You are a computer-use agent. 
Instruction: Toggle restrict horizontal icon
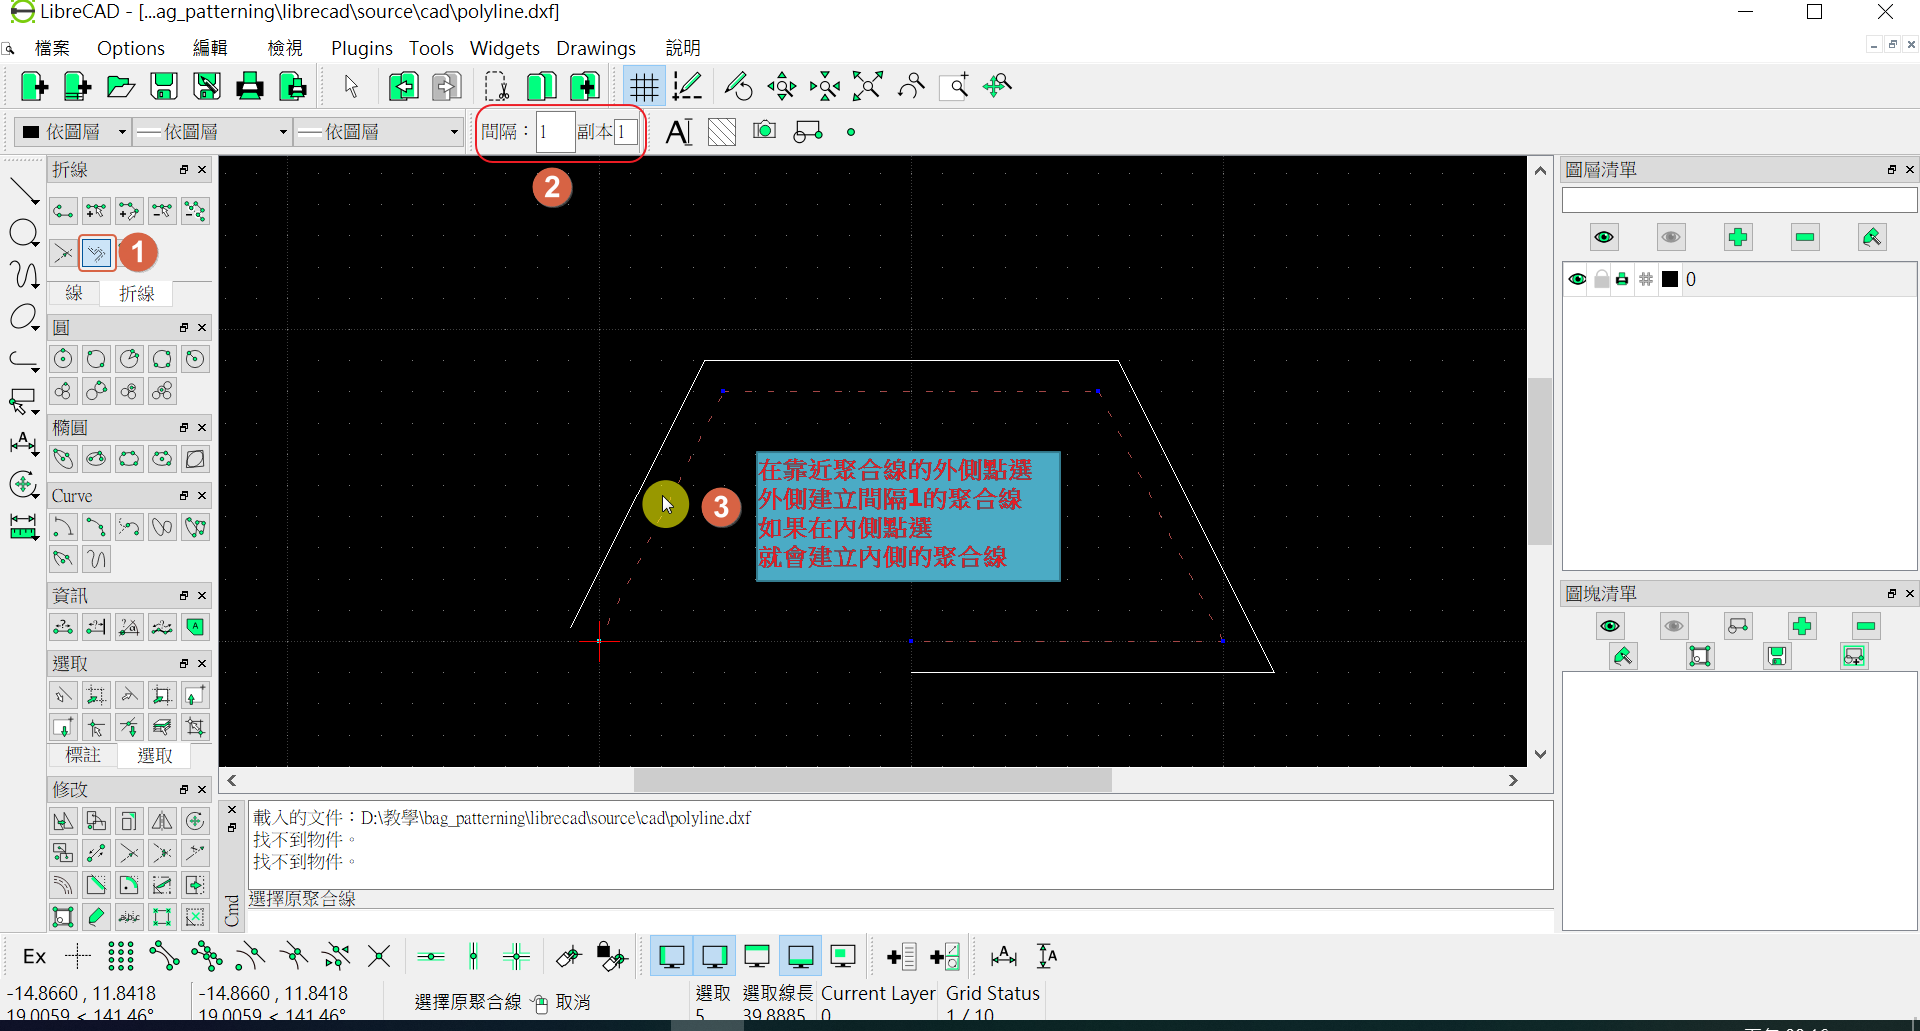click(x=431, y=957)
